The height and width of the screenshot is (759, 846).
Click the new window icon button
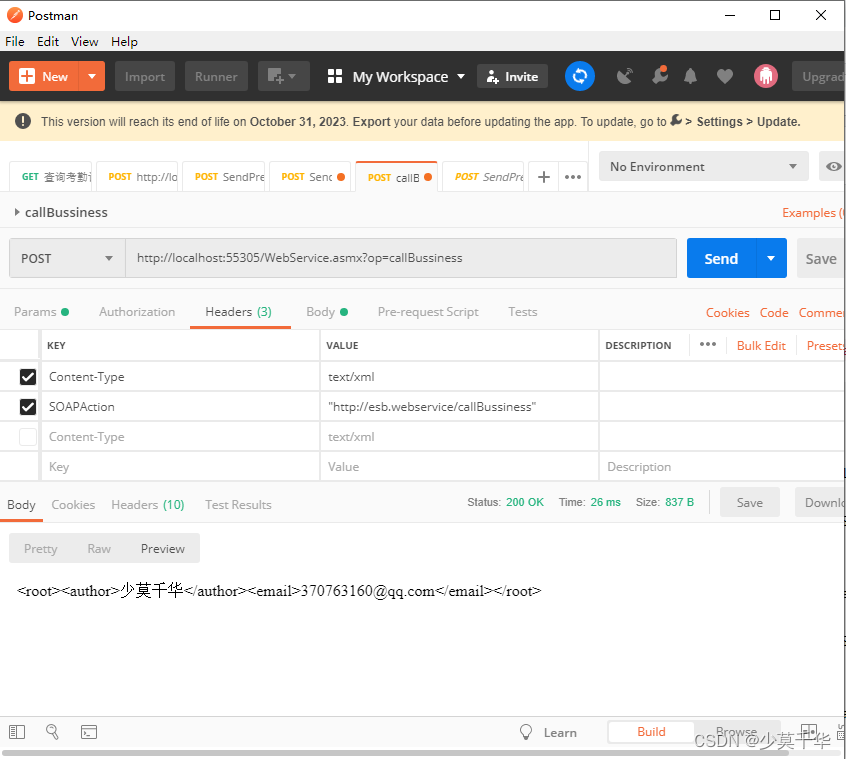284,76
